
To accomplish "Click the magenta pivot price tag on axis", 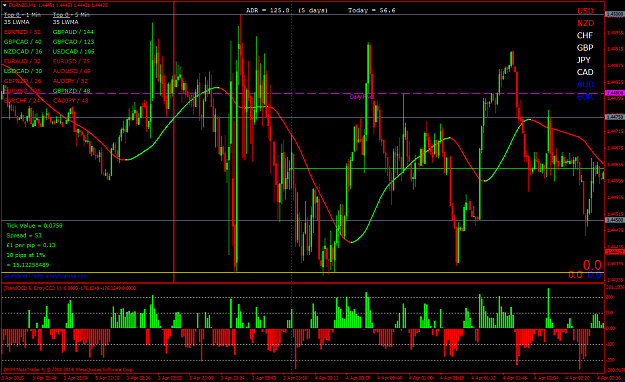I will (x=615, y=93).
